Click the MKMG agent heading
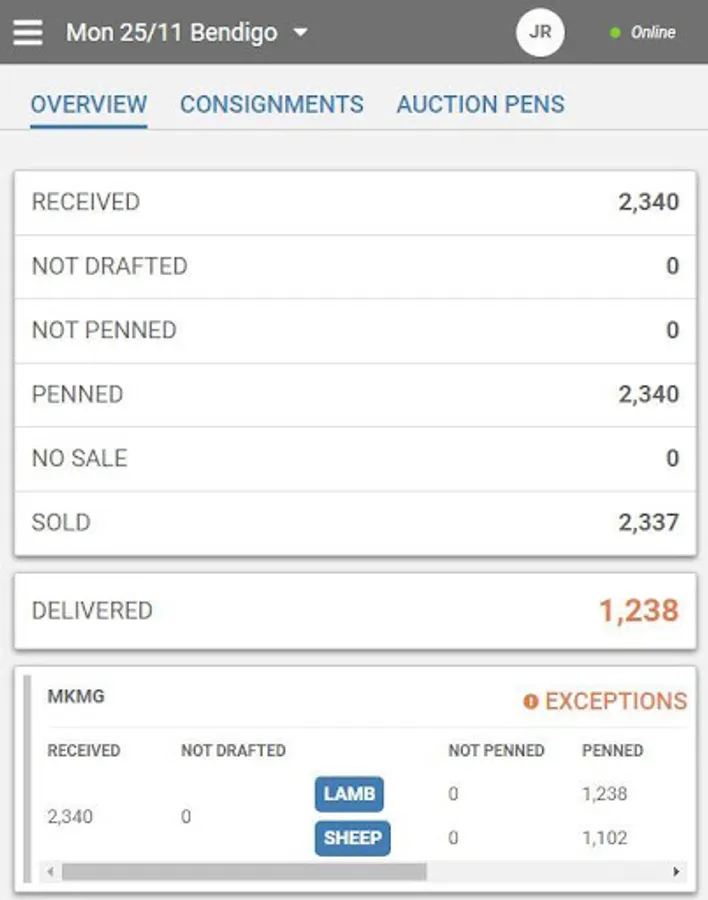The image size is (708, 900). [76, 696]
